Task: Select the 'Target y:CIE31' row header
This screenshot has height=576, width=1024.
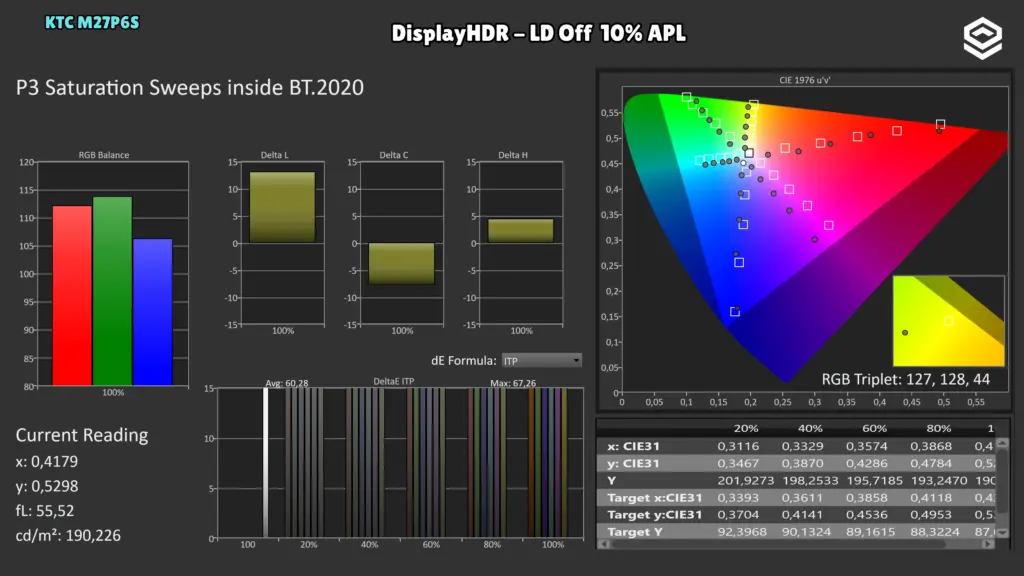Action: point(655,515)
